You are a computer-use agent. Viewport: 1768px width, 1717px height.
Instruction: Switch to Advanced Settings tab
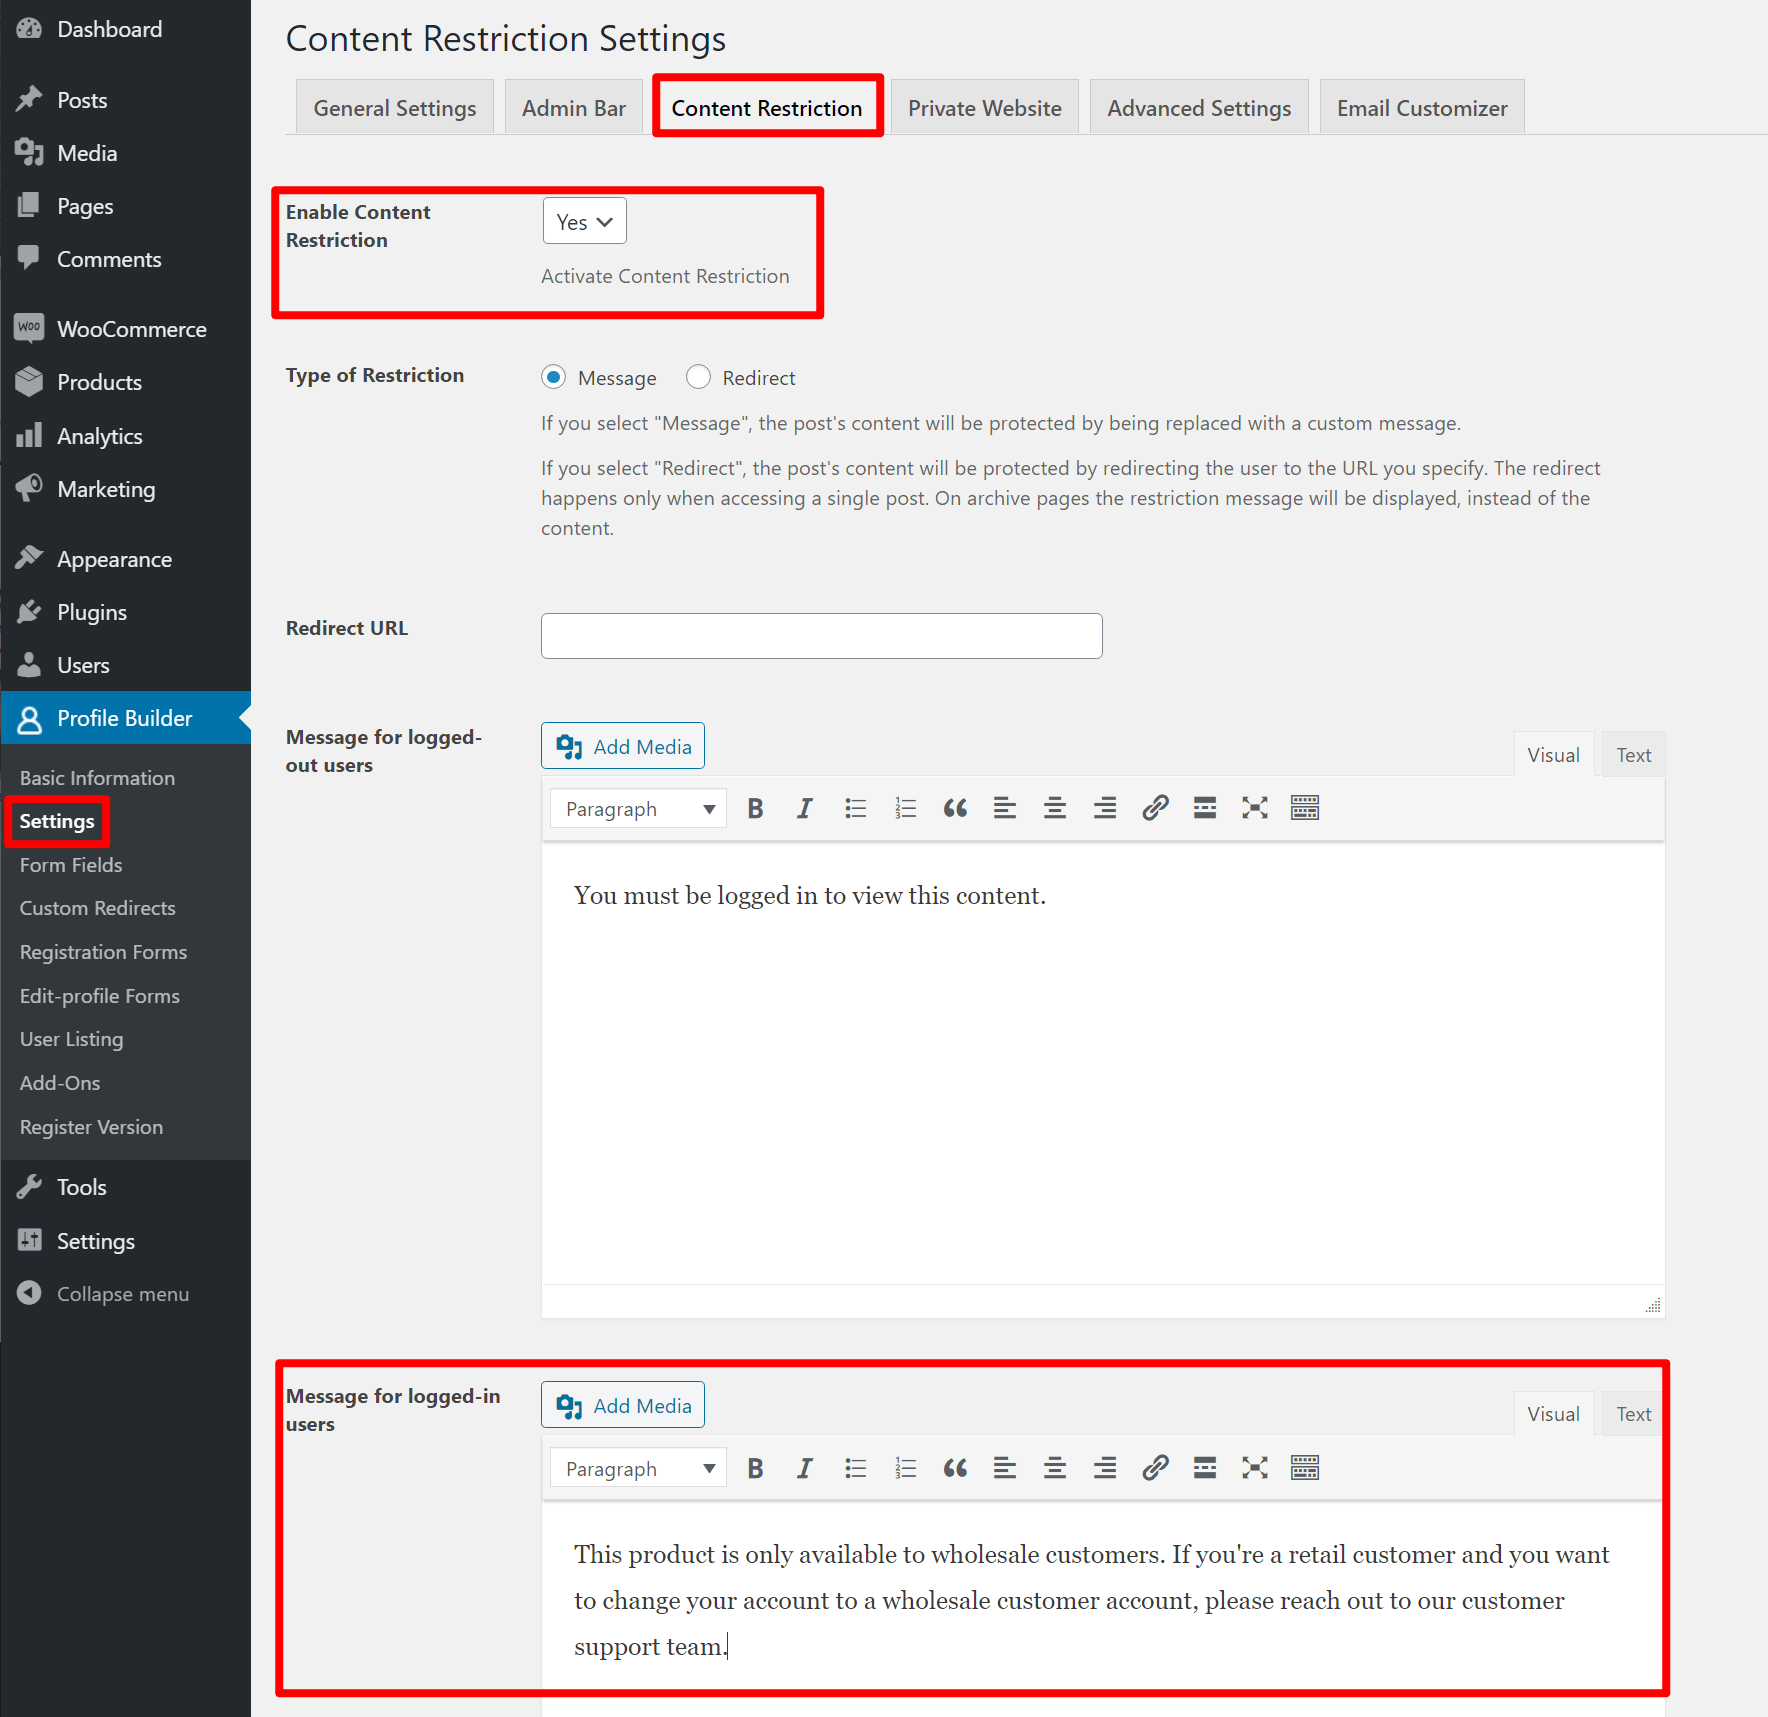tap(1199, 108)
